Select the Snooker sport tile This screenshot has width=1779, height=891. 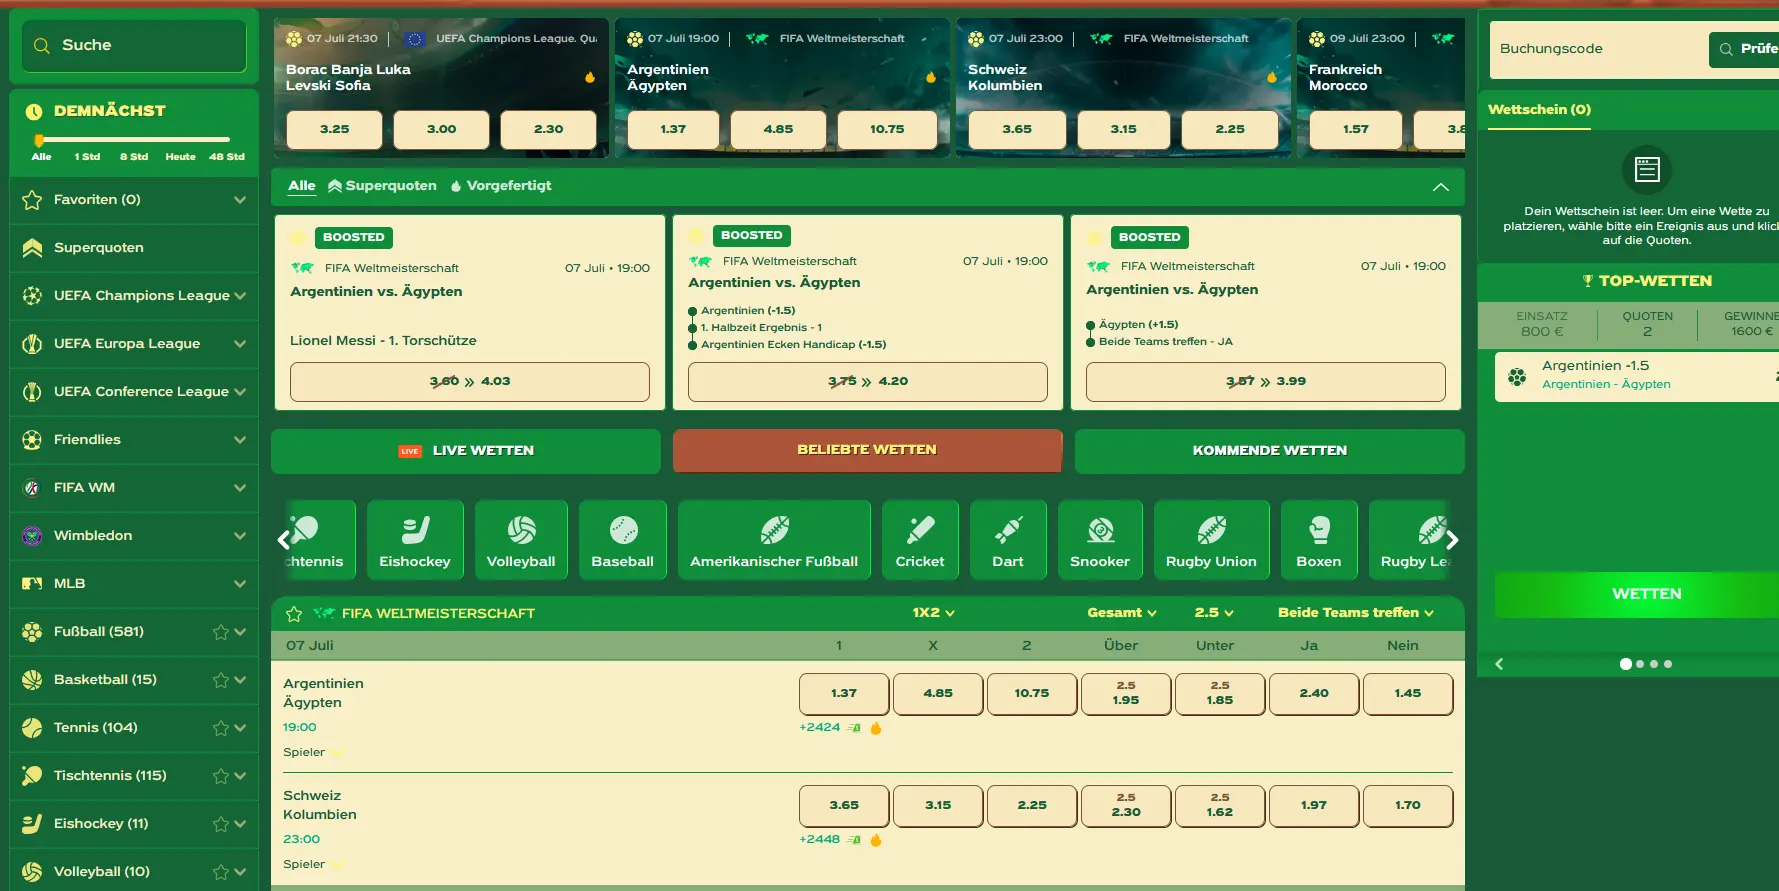tap(1100, 540)
